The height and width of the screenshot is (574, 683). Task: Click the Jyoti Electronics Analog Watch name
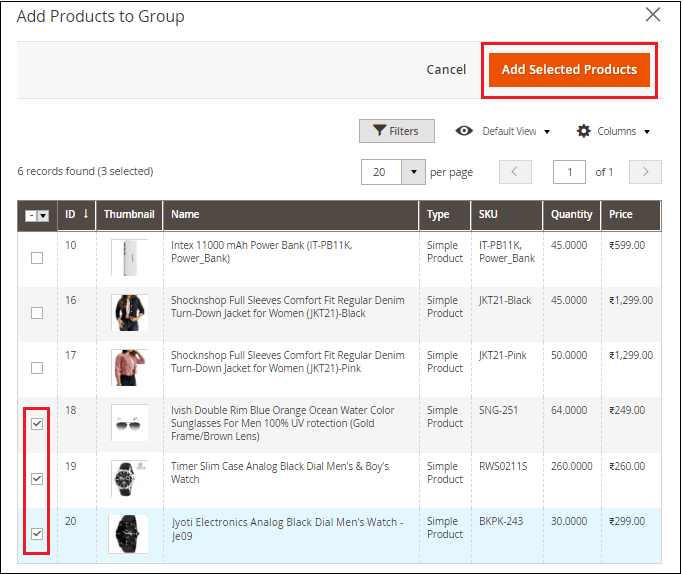(x=287, y=528)
